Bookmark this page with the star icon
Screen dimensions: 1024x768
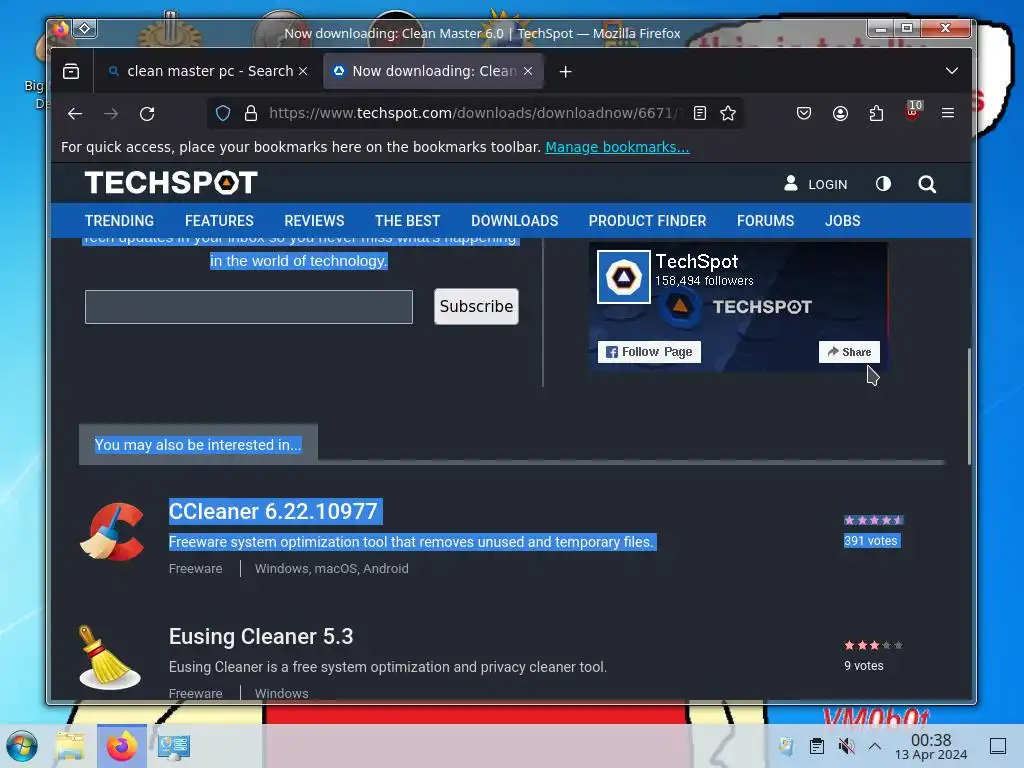click(x=728, y=114)
